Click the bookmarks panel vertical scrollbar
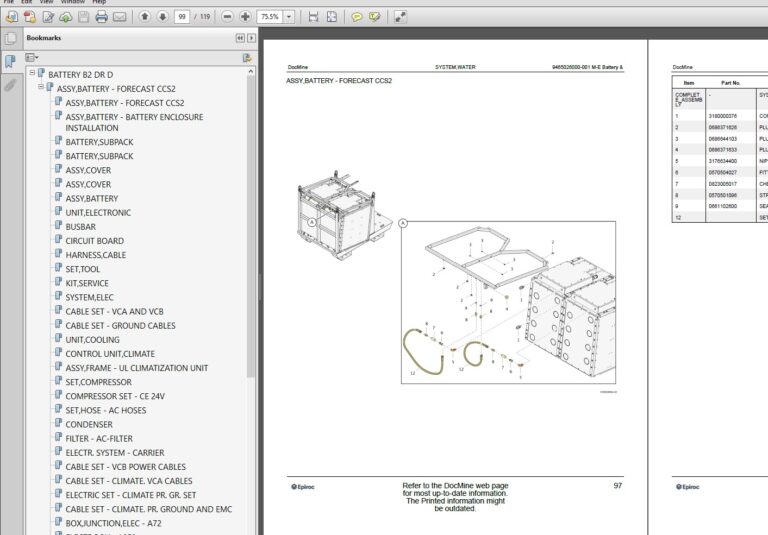This screenshot has width=768, height=535. (251, 225)
